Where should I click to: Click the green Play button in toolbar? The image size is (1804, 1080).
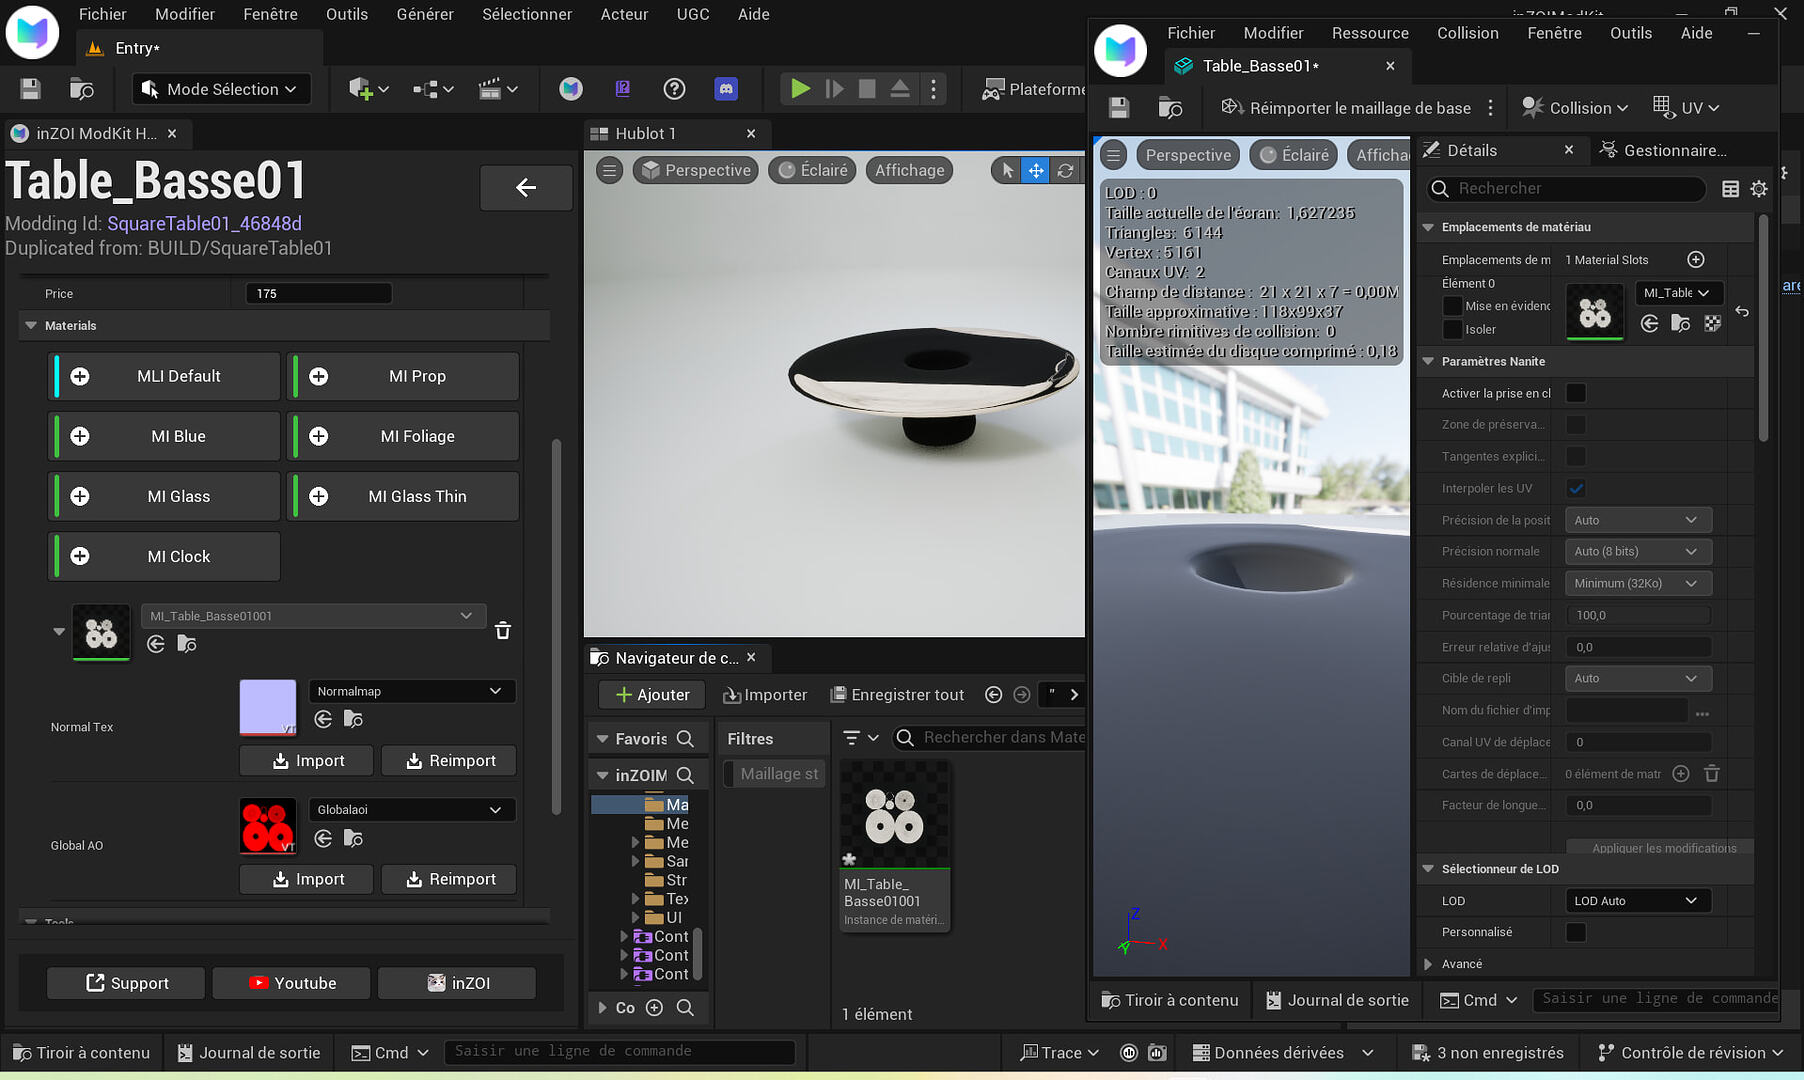pyautogui.click(x=799, y=89)
